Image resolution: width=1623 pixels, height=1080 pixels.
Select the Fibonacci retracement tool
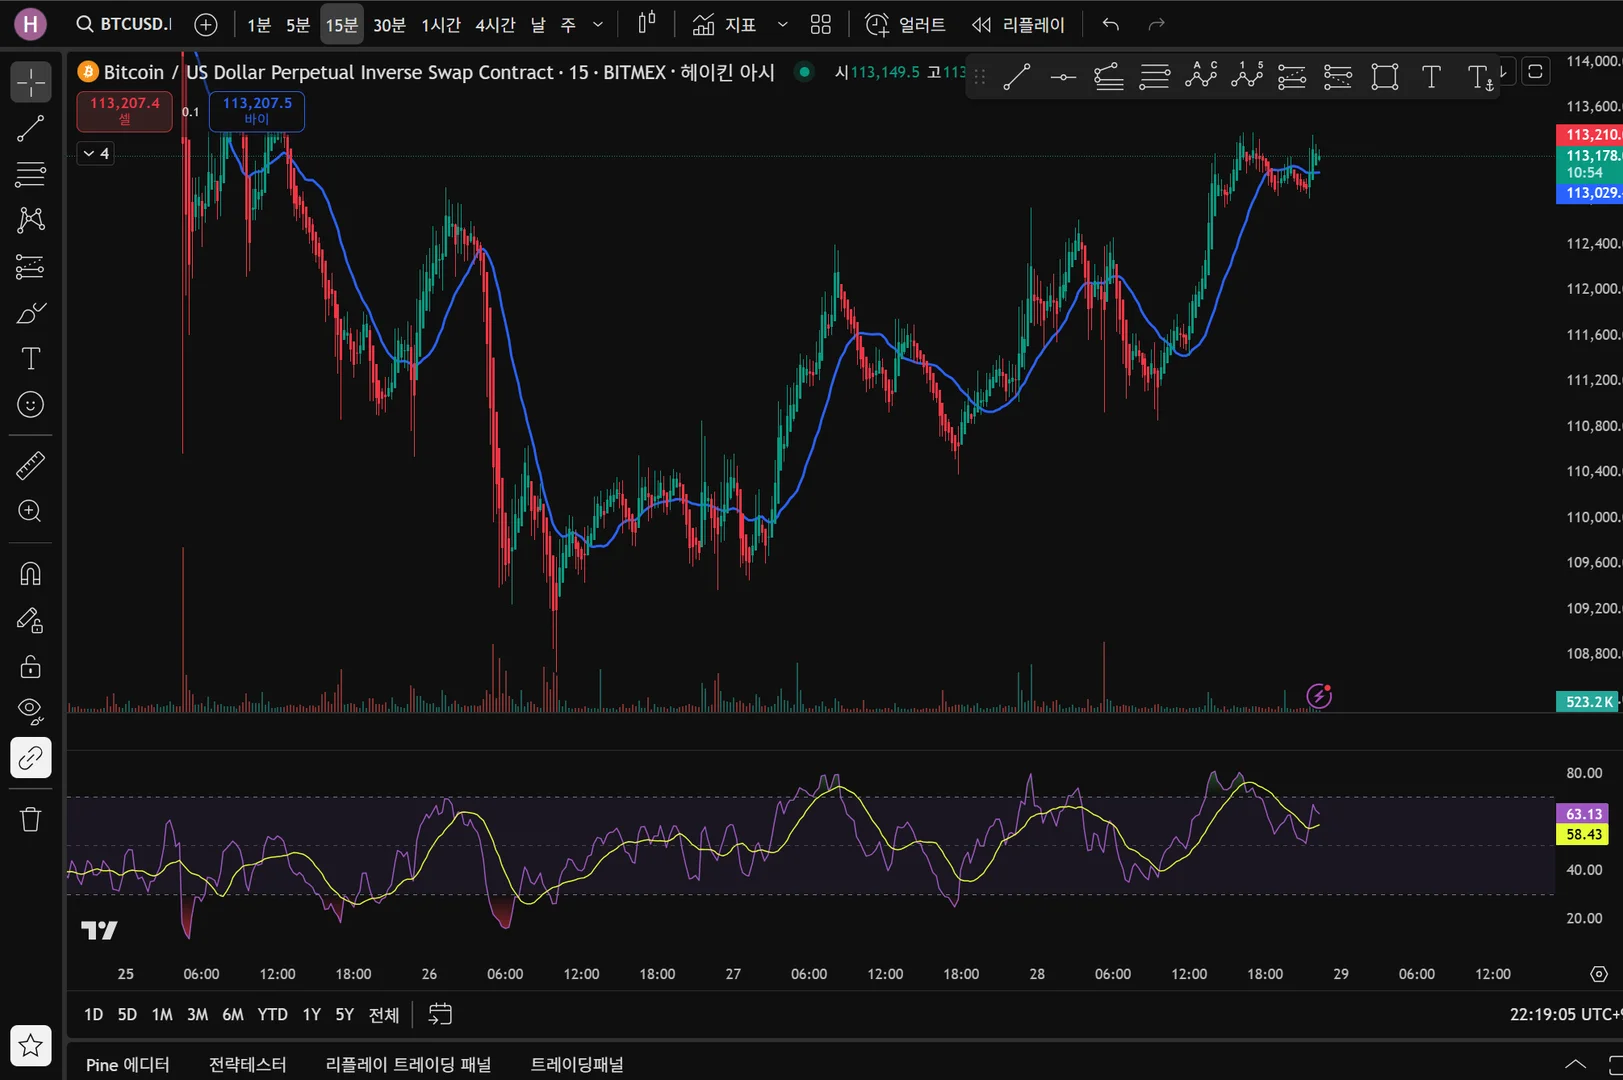coord(30,174)
